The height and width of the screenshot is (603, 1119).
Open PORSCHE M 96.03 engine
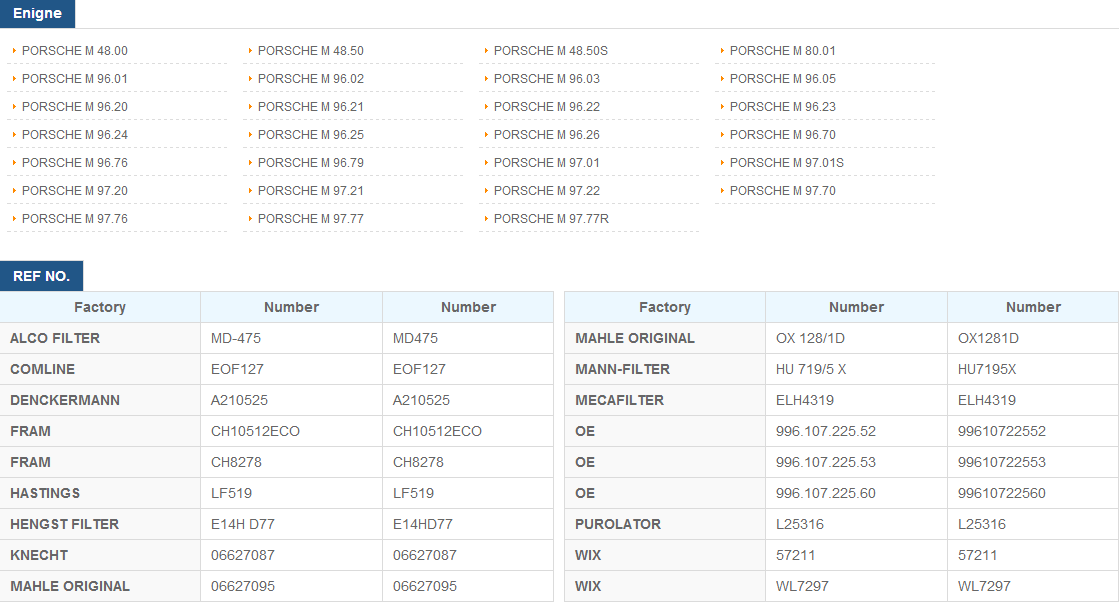[x=547, y=78]
